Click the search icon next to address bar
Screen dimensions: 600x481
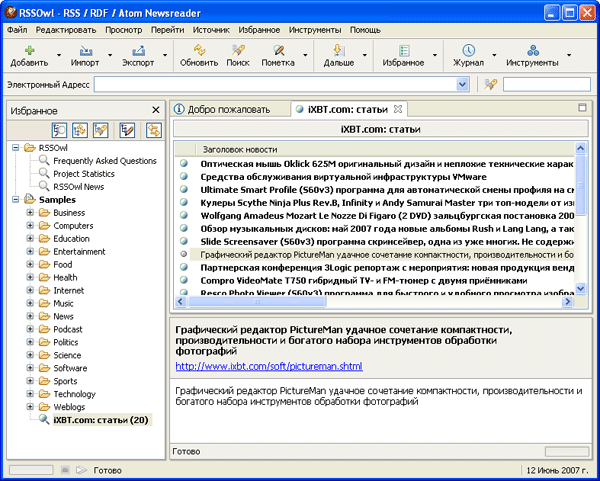[491, 85]
